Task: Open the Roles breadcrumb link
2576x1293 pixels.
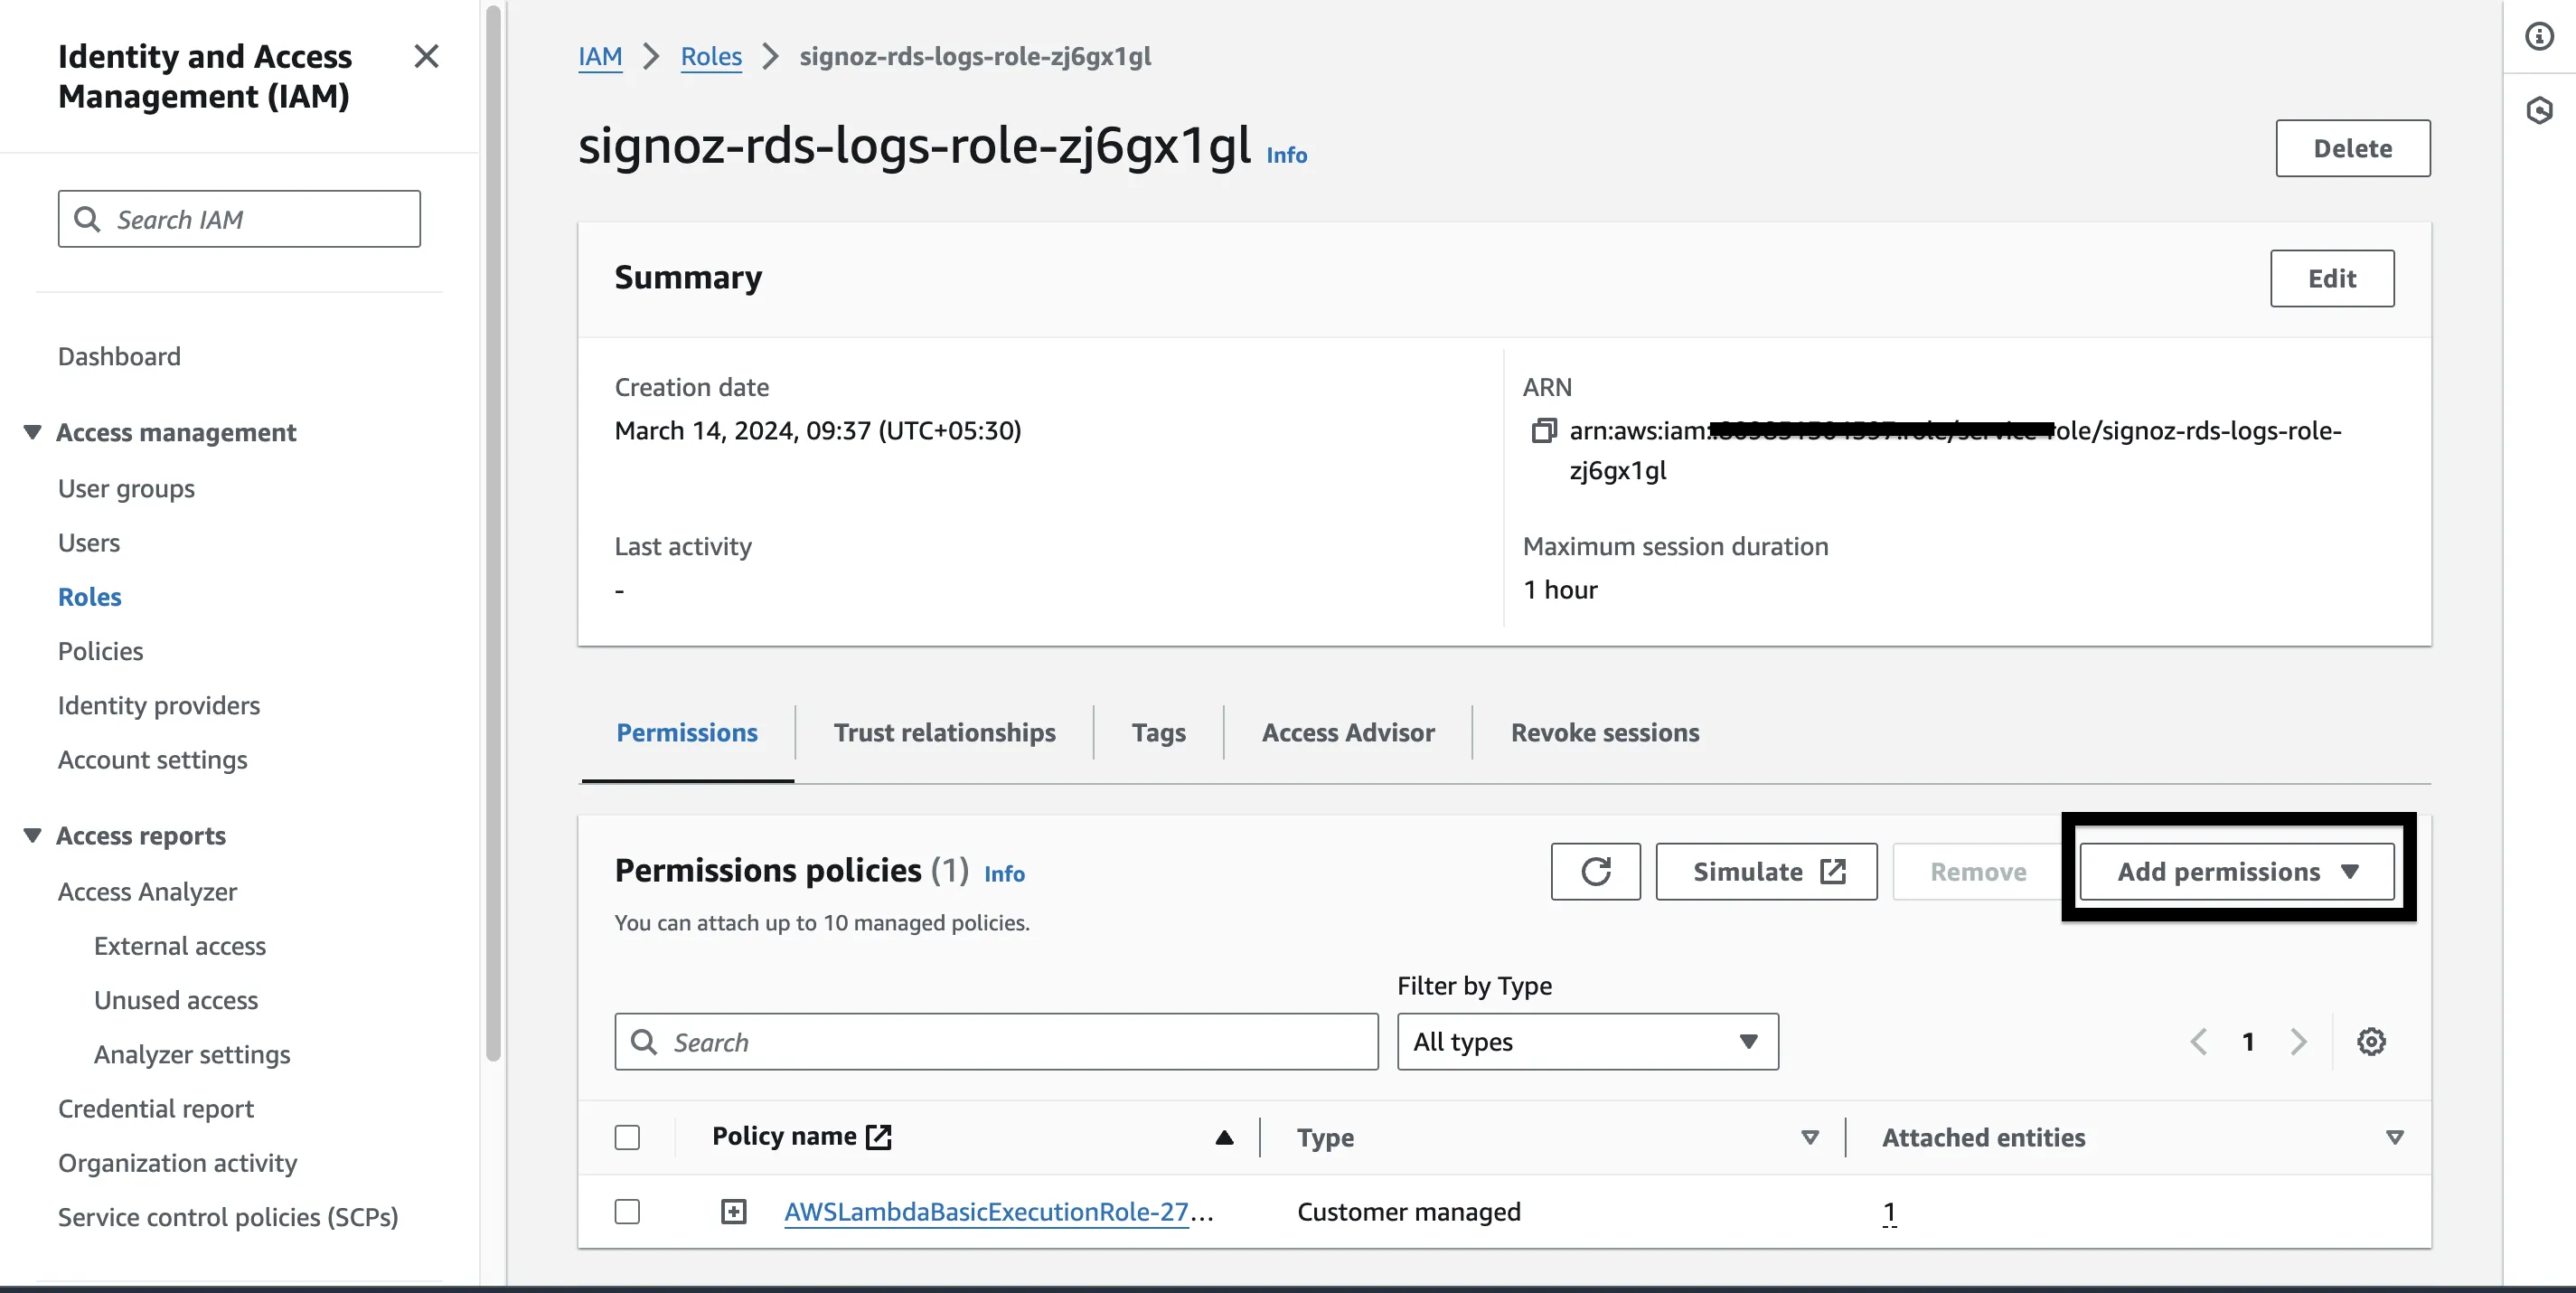Action: pyautogui.click(x=711, y=56)
